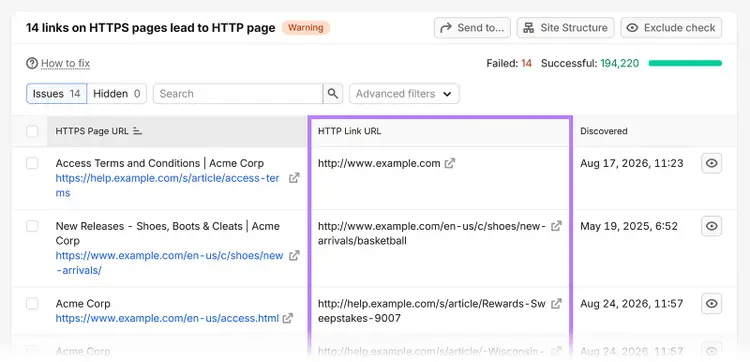This screenshot has height=362, width=750.
Task: Check the access.html Acme Corp row checkbox
Action: pyautogui.click(x=32, y=304)
